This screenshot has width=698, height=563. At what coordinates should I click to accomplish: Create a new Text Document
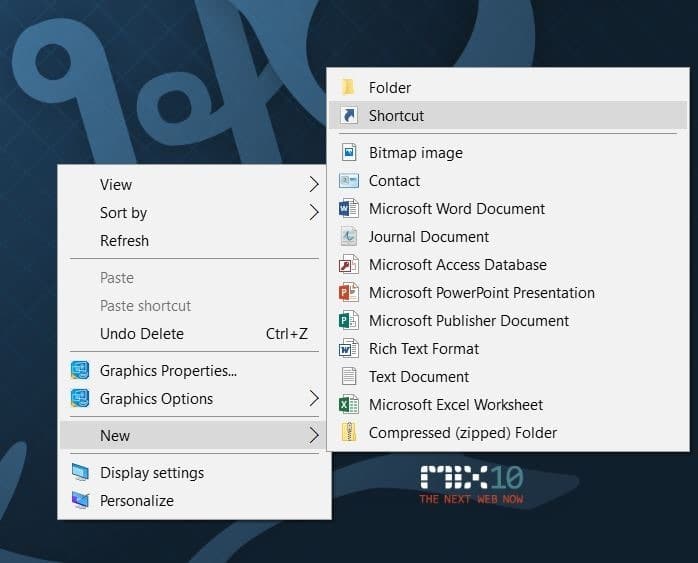point(508,377)
